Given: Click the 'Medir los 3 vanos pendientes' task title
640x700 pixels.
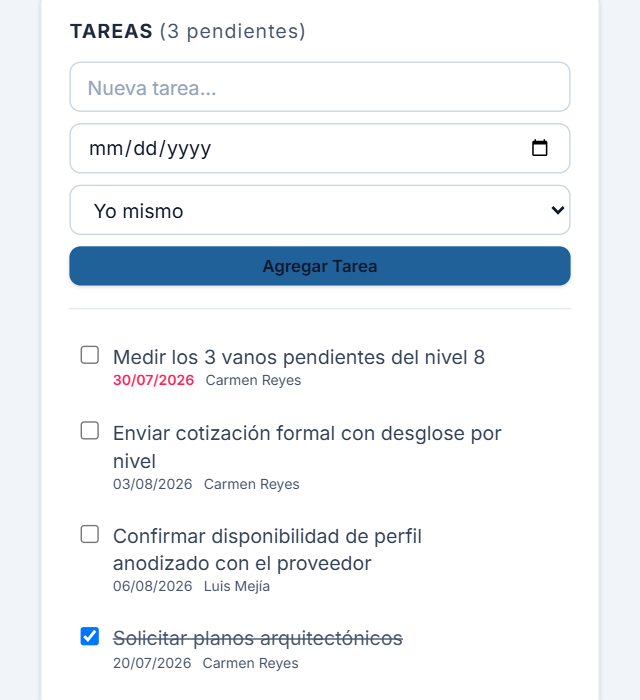Looking at the screenshot, I should tap(299, 357).
